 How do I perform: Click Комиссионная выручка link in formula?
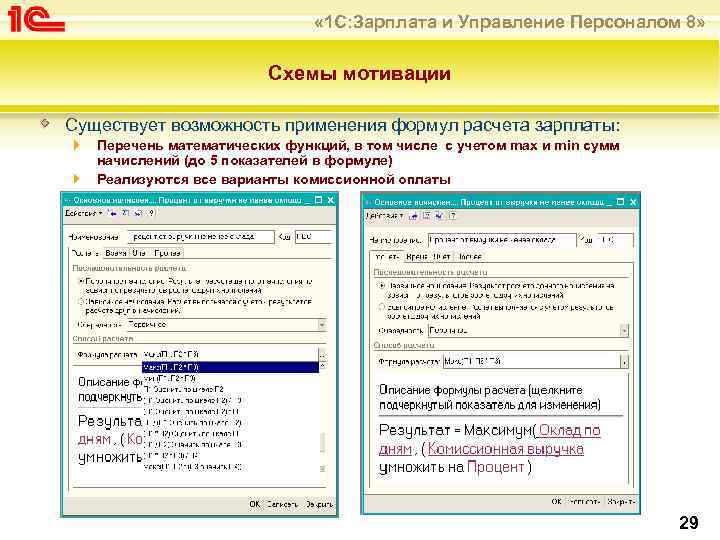point(506,449)
